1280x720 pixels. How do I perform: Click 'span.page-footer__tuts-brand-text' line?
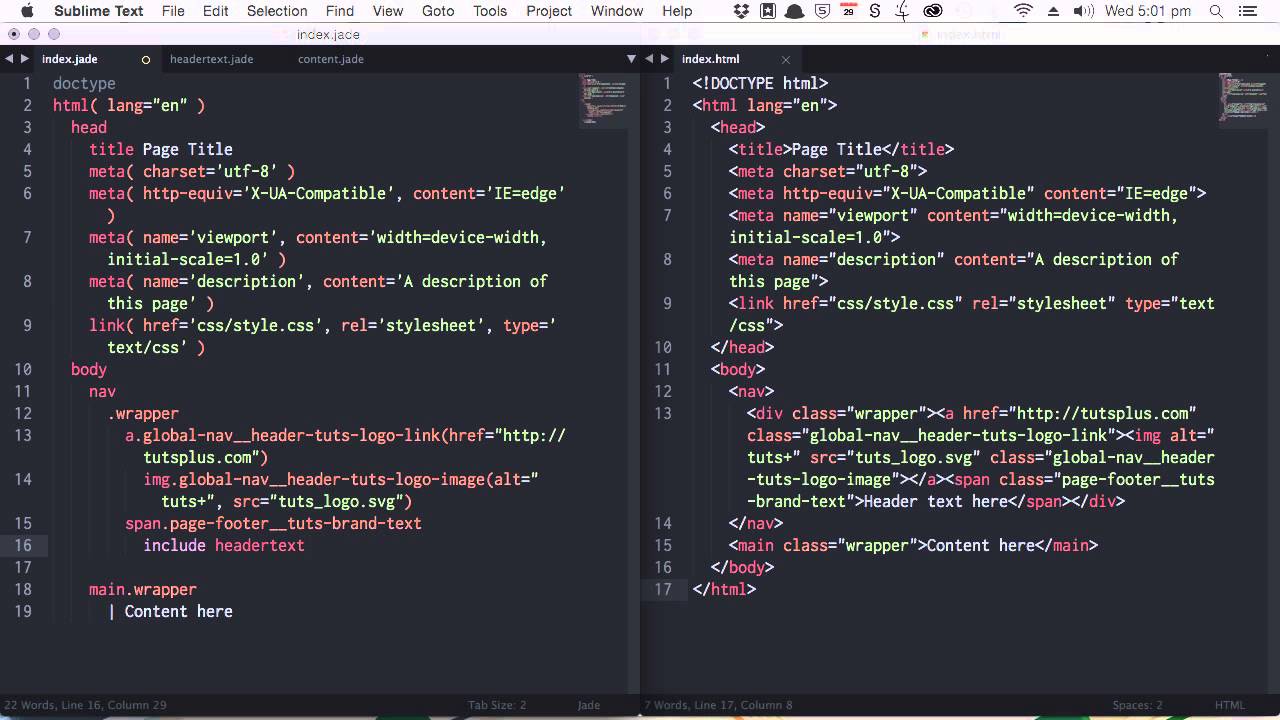[x=273, y=523]
